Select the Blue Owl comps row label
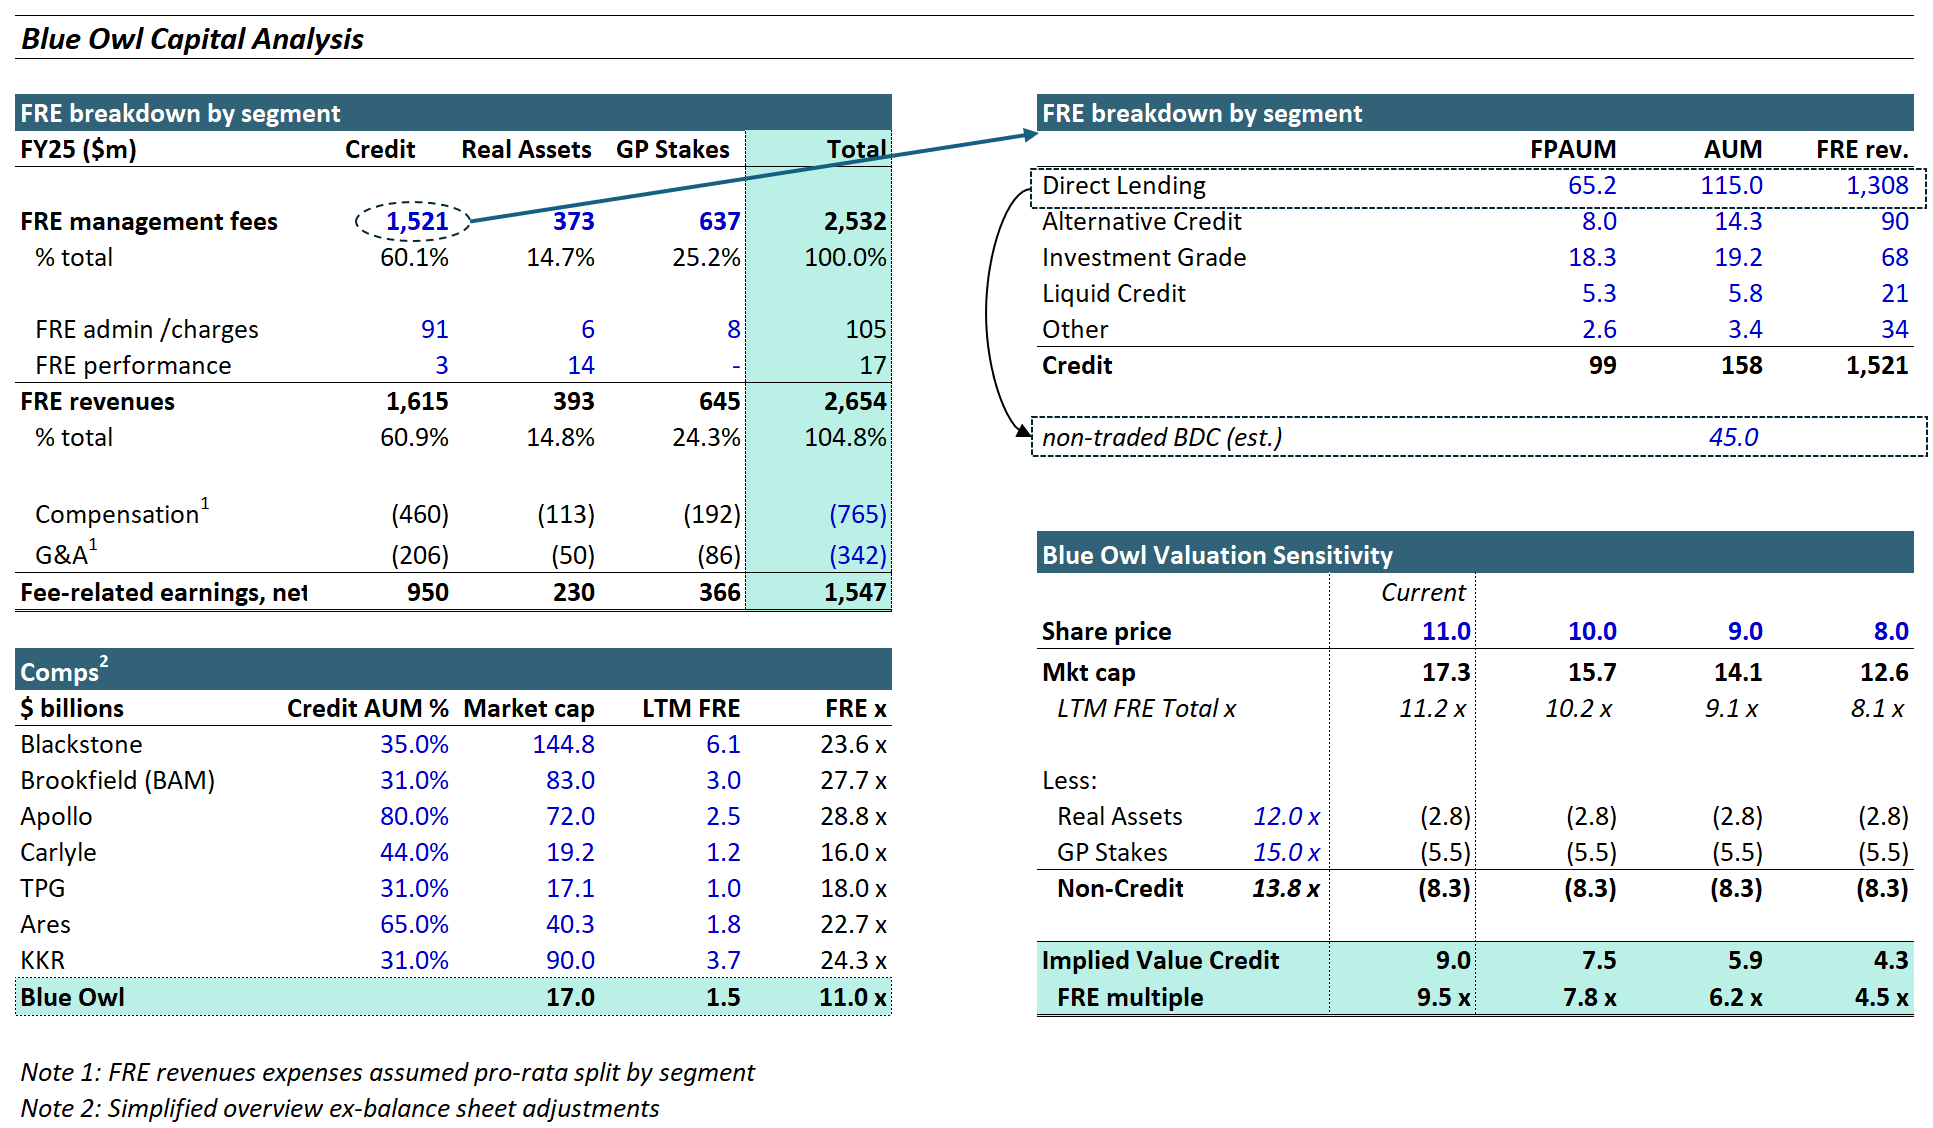The height and width of the screenshot is (1128, 1933). coord(72,998)
